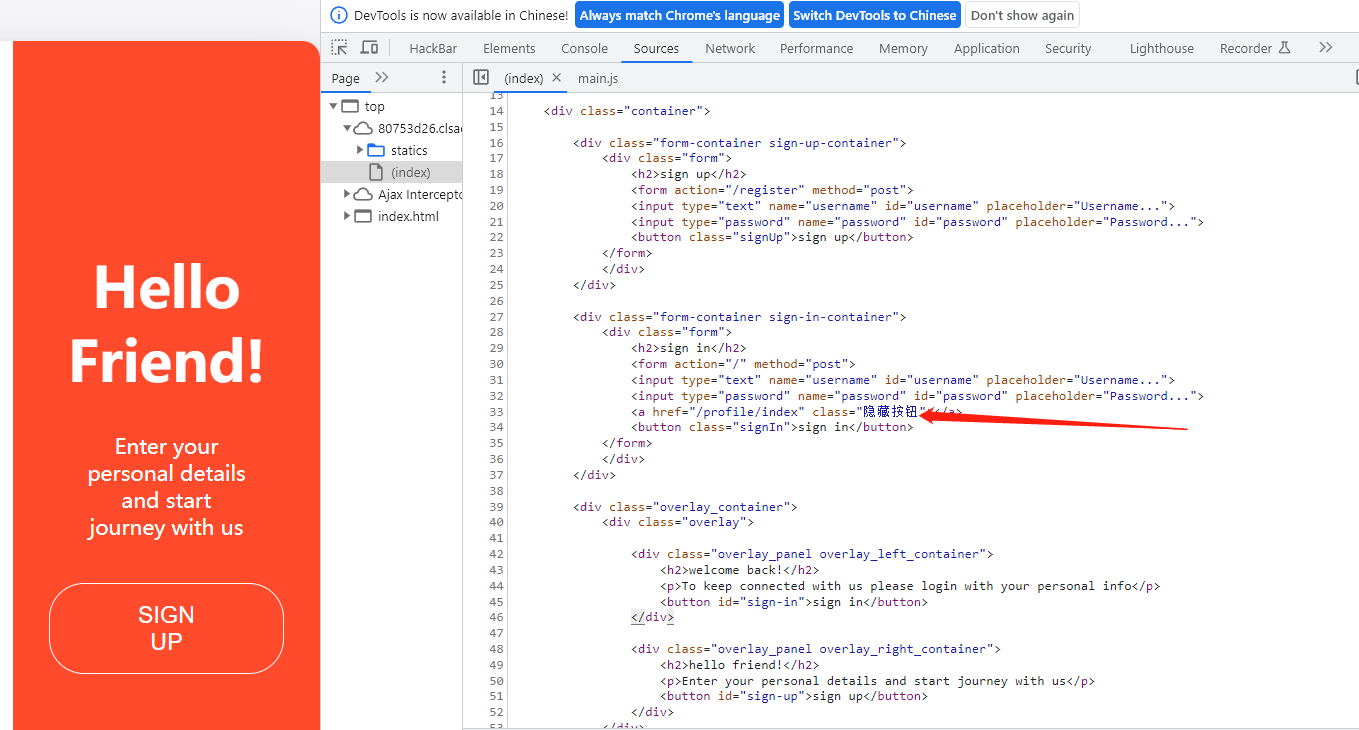Open the Console tab
Screen dimensions: 1359x730
584,48
